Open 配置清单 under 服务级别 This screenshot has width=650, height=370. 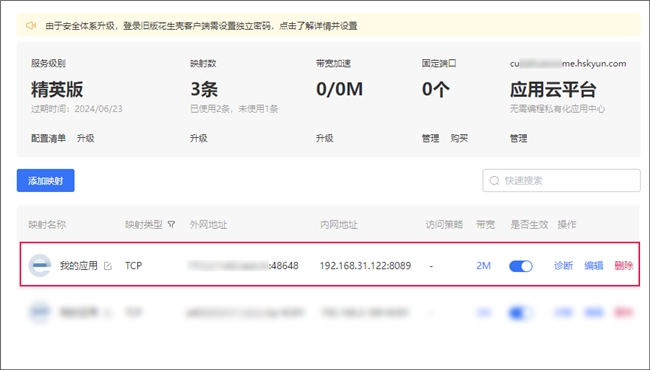(48, 138)
